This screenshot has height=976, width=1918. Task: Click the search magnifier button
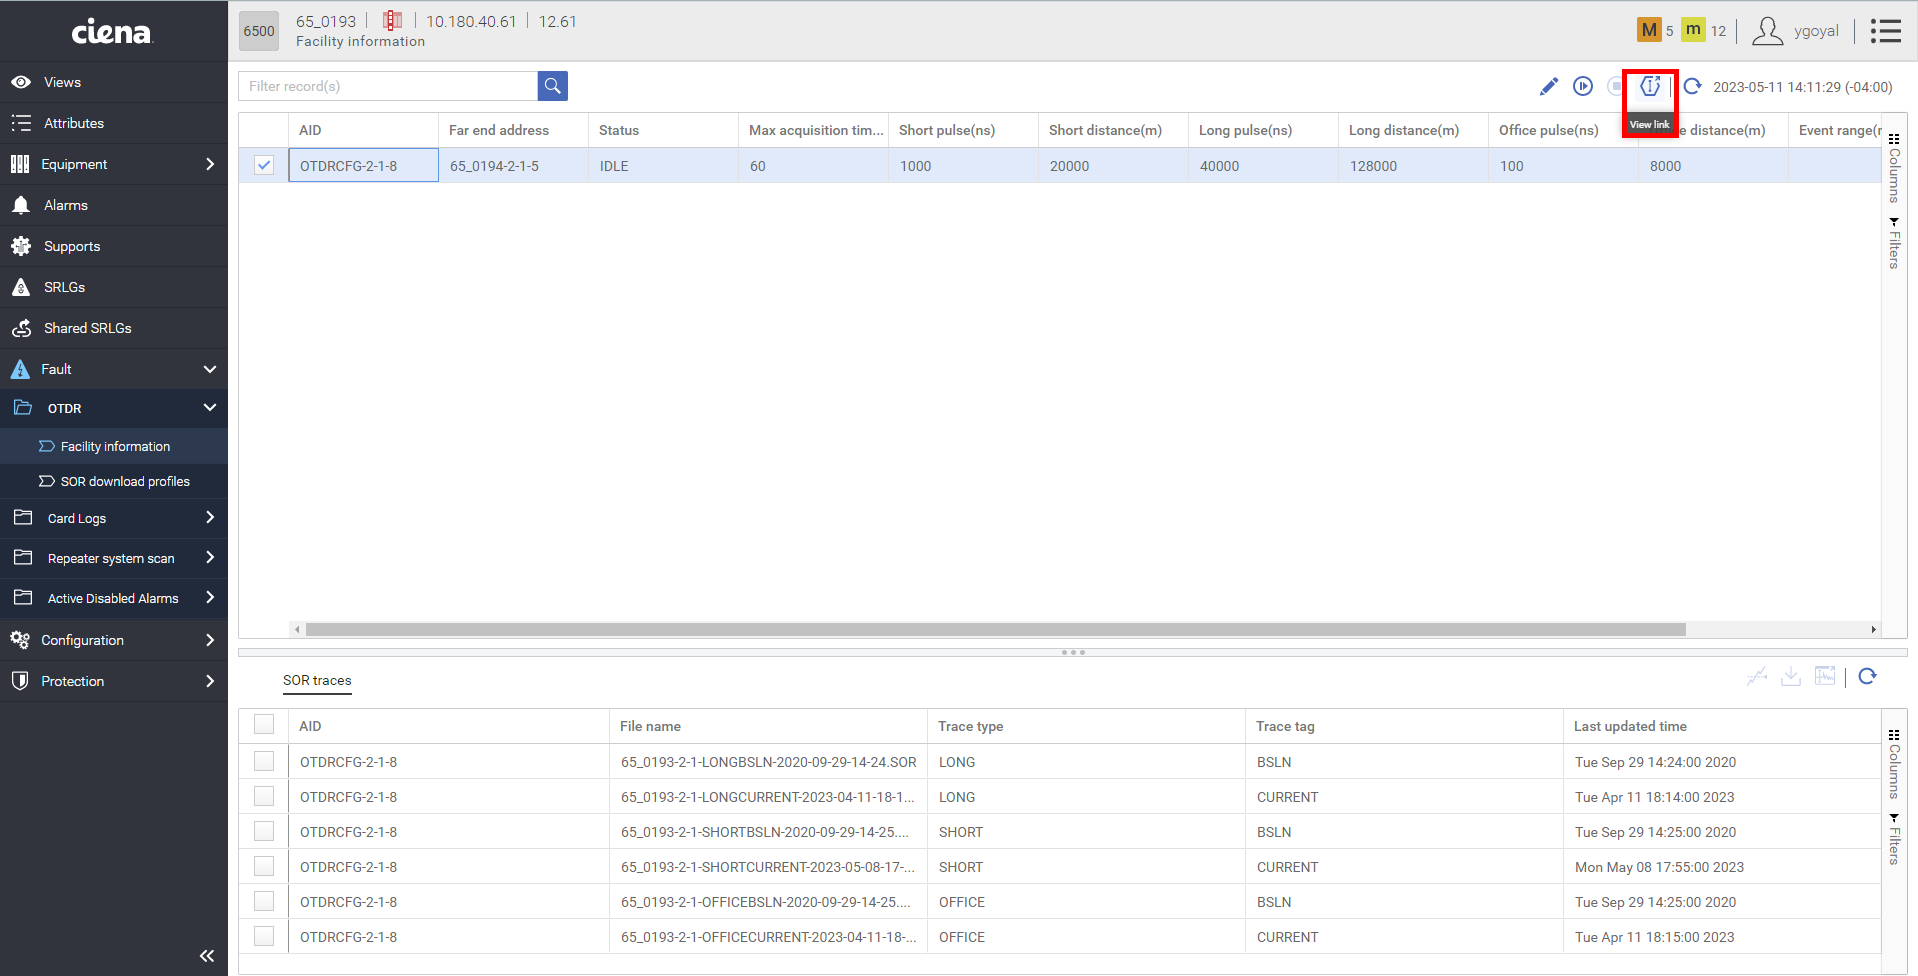click(x=552, y=86)
